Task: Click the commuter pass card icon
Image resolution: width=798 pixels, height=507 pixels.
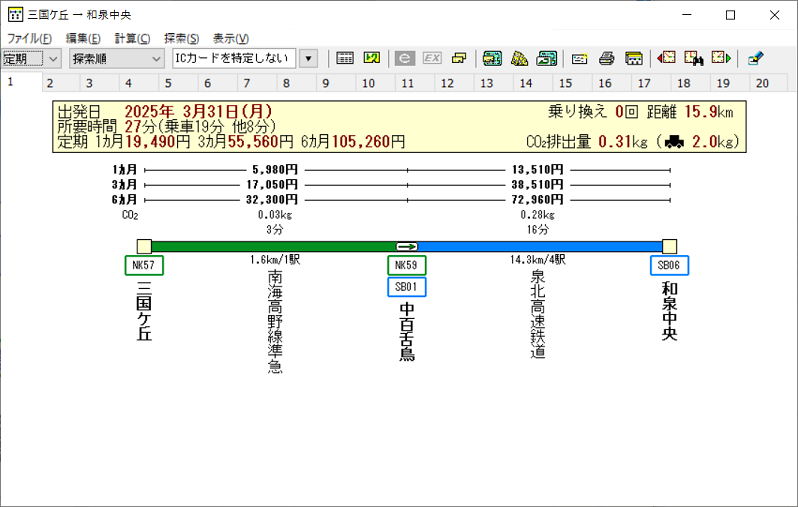Action: pyautogui.click(x=579, y=59)
